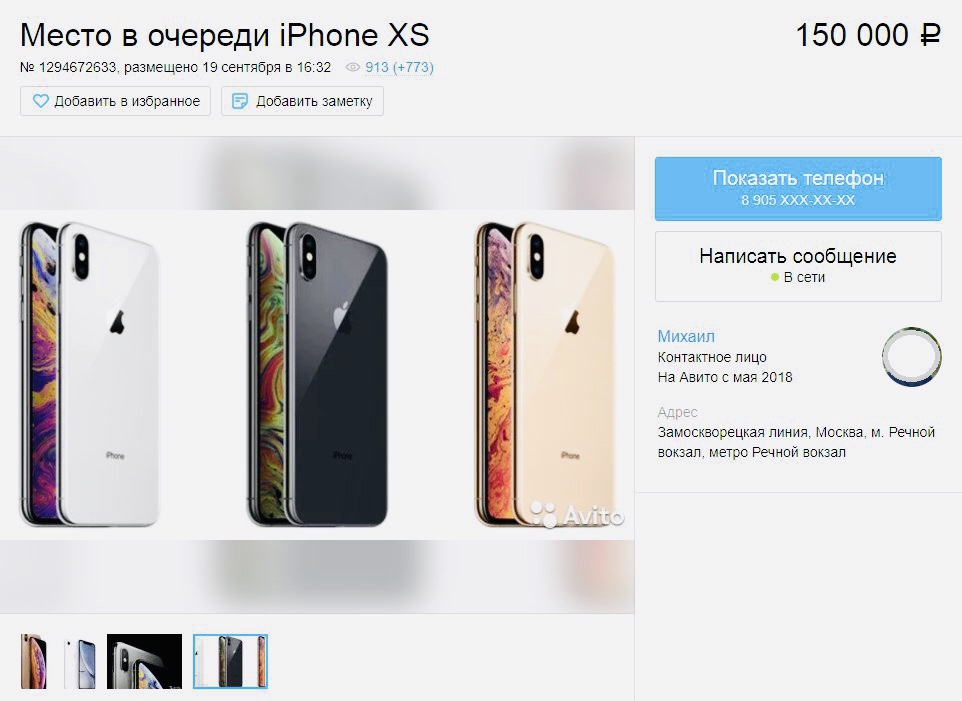Image resolution: width=962 pixels, height=701 pixels.
Task: Open Написать сообщение to message seller
Action: 798,266
